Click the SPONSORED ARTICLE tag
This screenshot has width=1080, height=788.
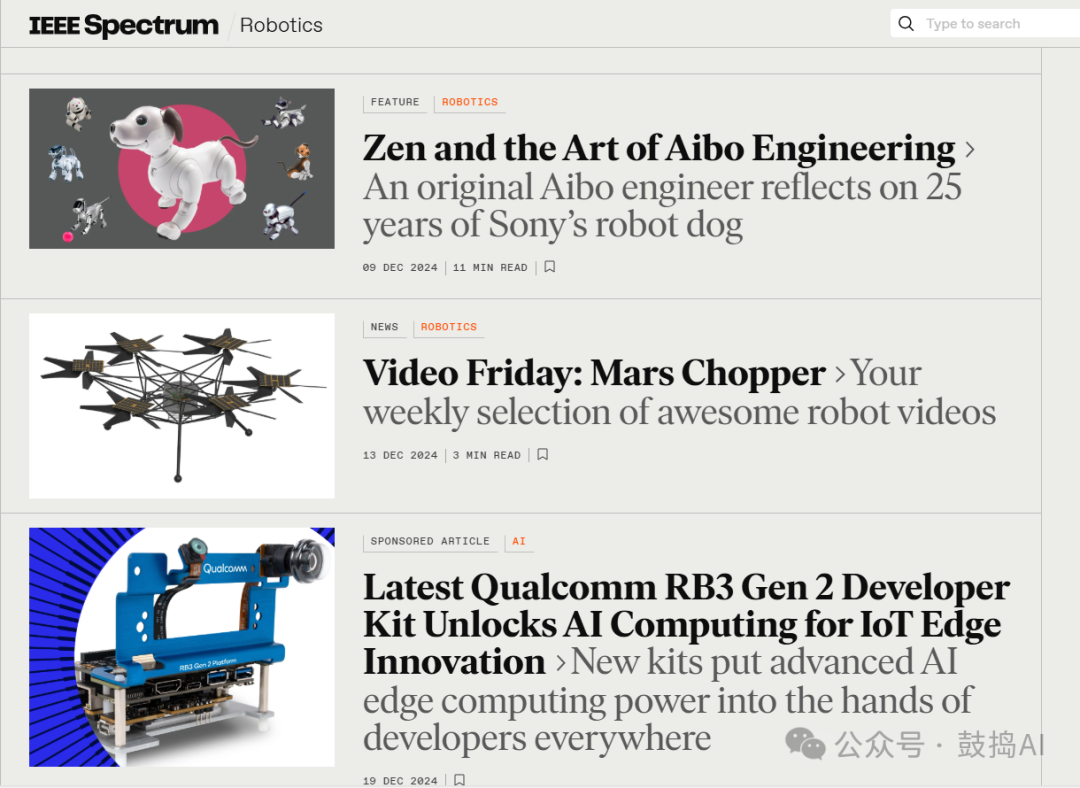pyautogui.click(x=430, y=541)
